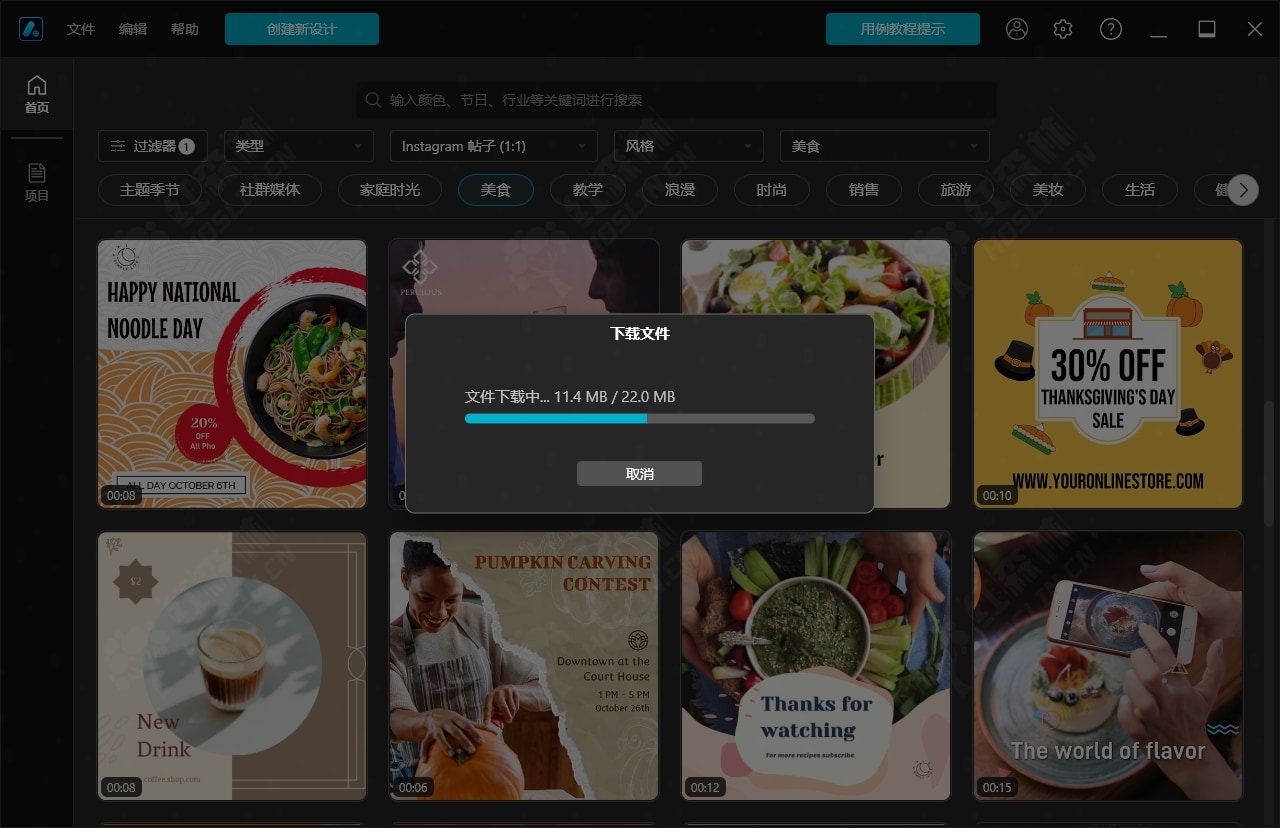Select the 时尚 category tag

click(772, 189)
